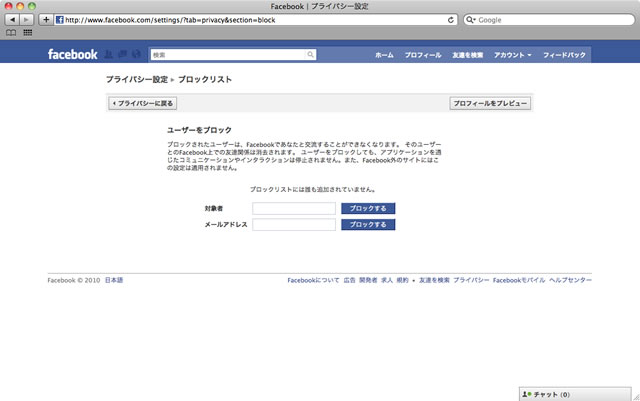Click the yellow minimize window button
Screen dimensions: 640x401
click(20, 6)
